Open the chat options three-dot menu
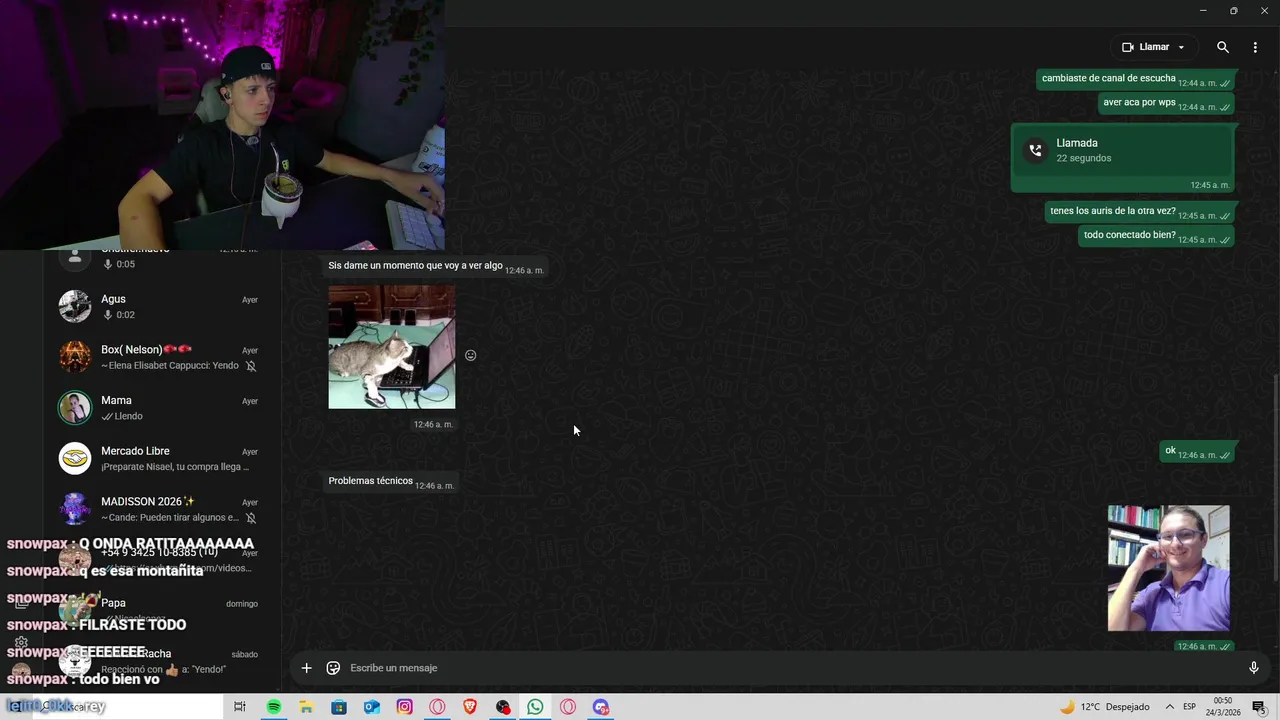1280x720 pixels. (x=1255, y=47)
